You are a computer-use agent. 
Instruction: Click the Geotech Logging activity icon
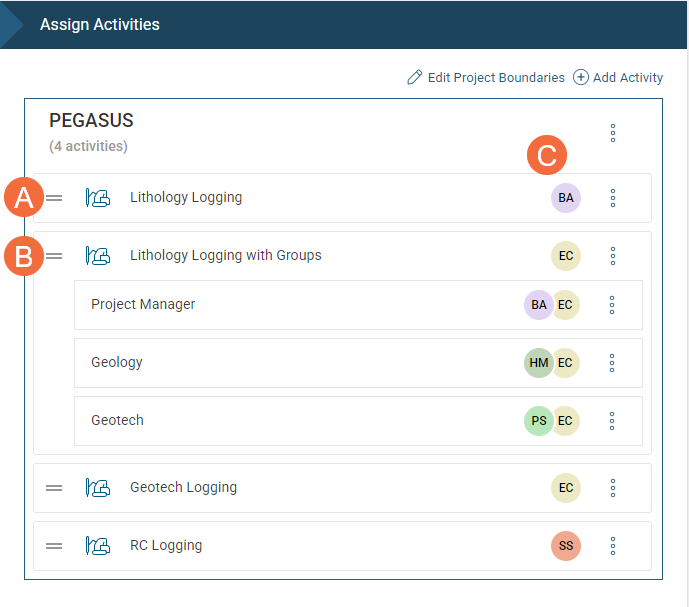(97, 488)
